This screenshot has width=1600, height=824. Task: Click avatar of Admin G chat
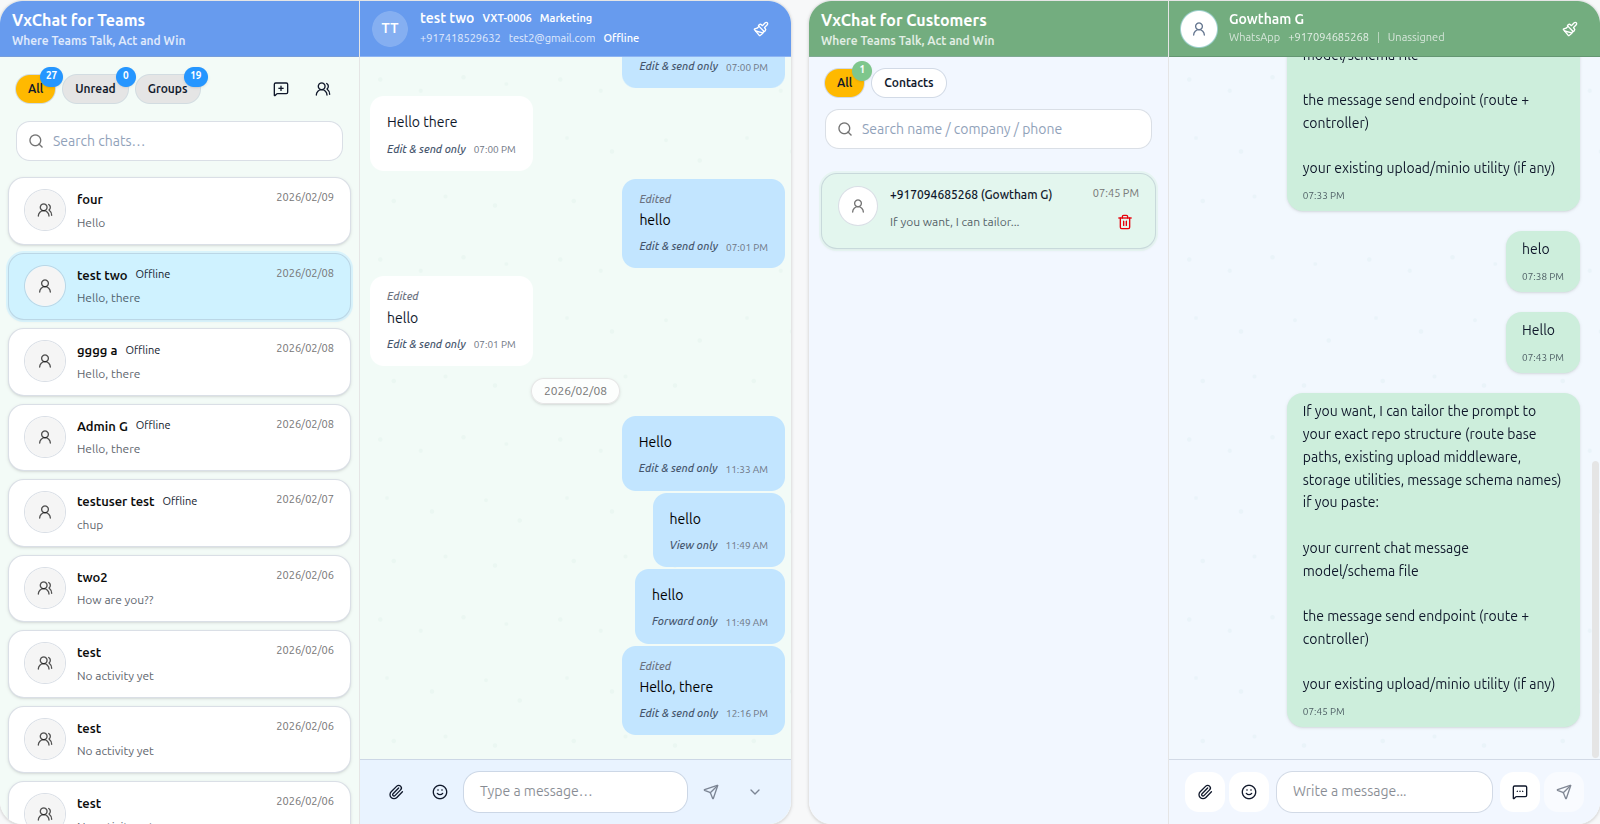(45, 437)
